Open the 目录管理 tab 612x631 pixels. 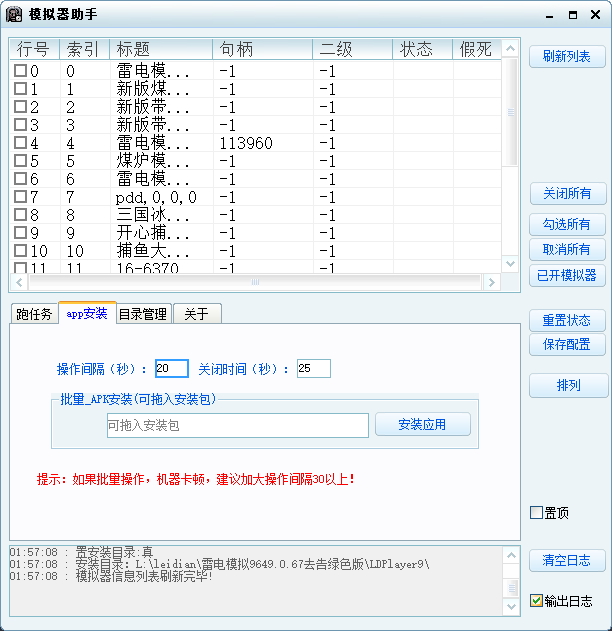click(143, 314)
